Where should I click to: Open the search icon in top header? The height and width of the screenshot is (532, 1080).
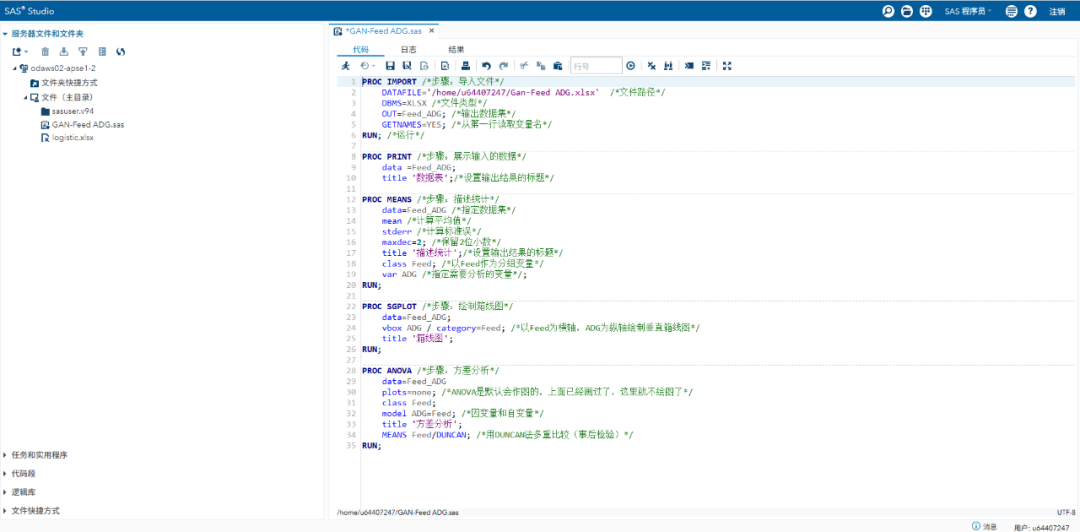point(887,11)
